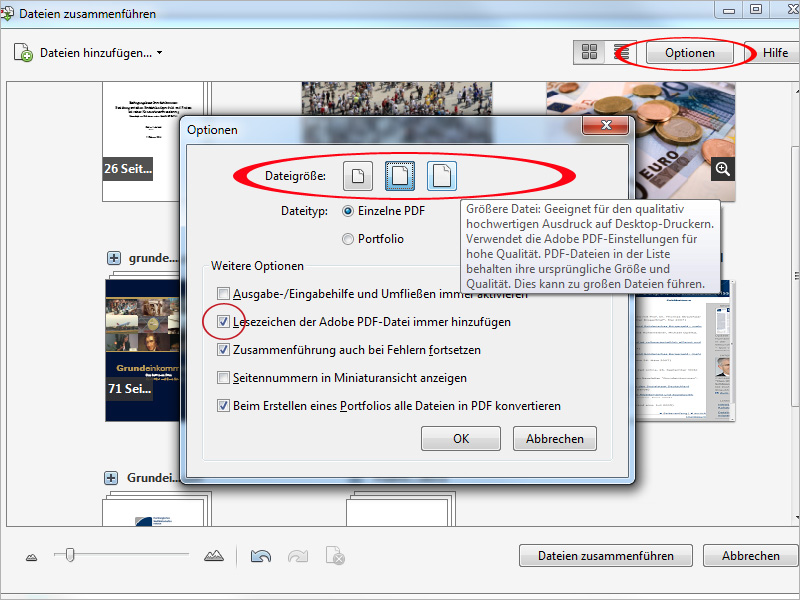Click the undo arrow icon

coord(261,556)
